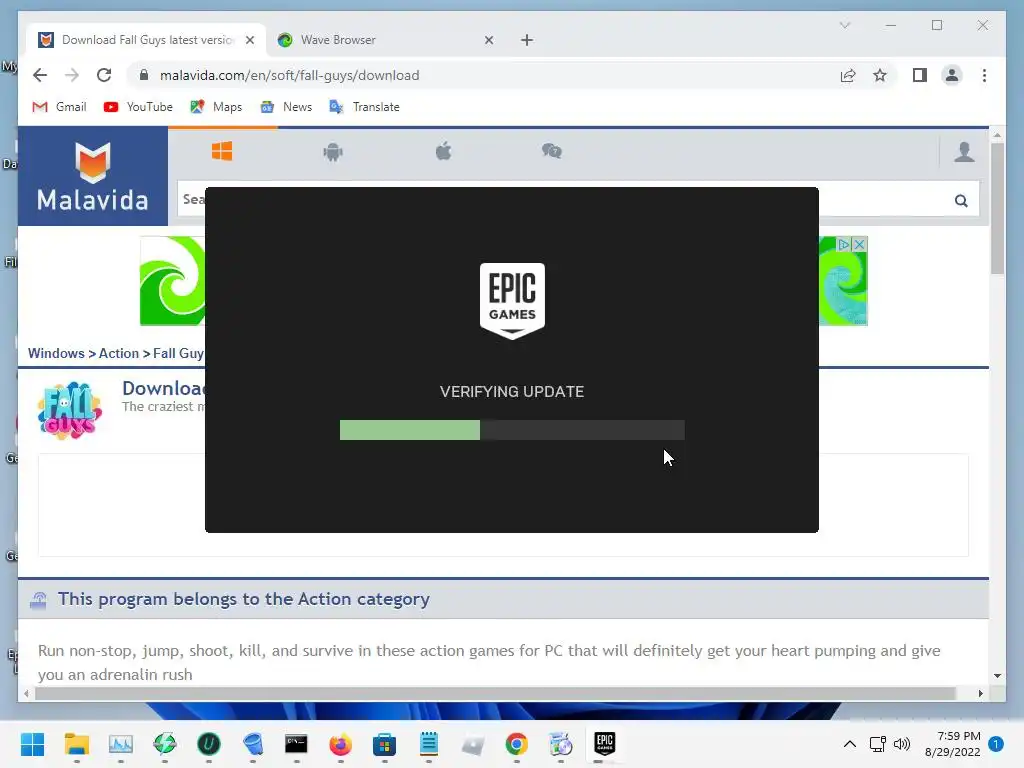This screenshot has width=1024, height=768.
Task: Open Malavida user account icon
Action: (x=964, y=152)
